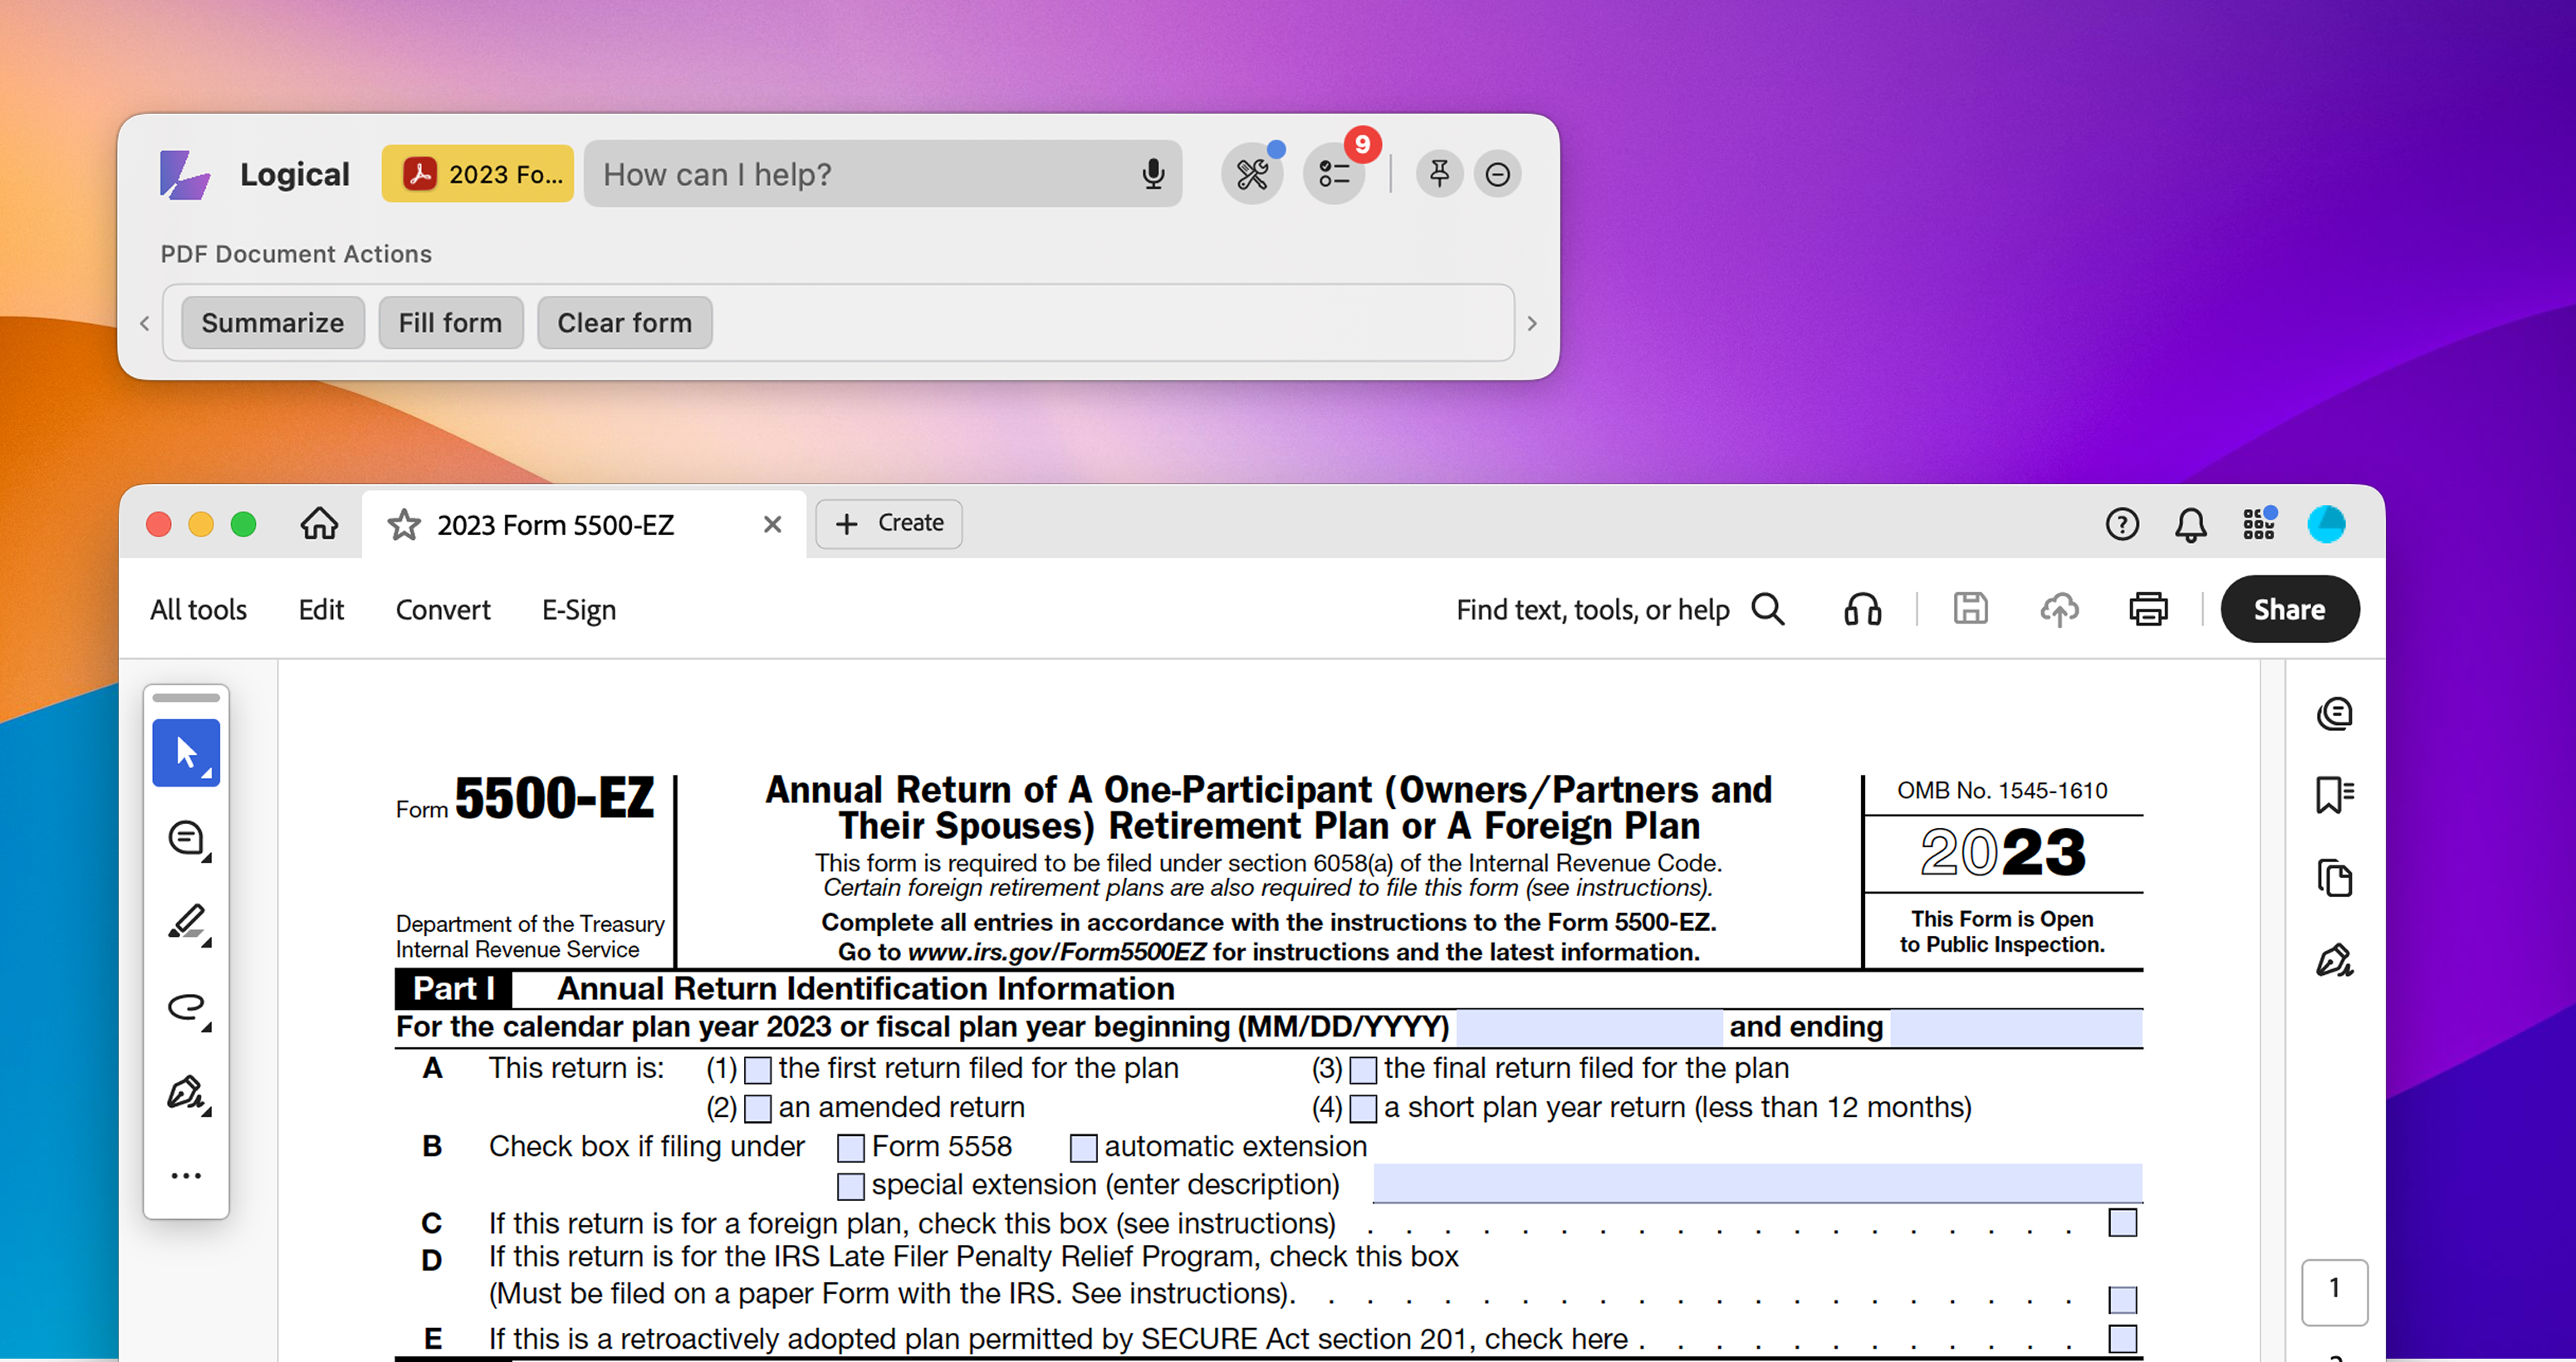The width and height of the screenshot is (2576, 1362).
Task: Tick the Form 5558 checkbox
Action: (x=850, y=1148)
